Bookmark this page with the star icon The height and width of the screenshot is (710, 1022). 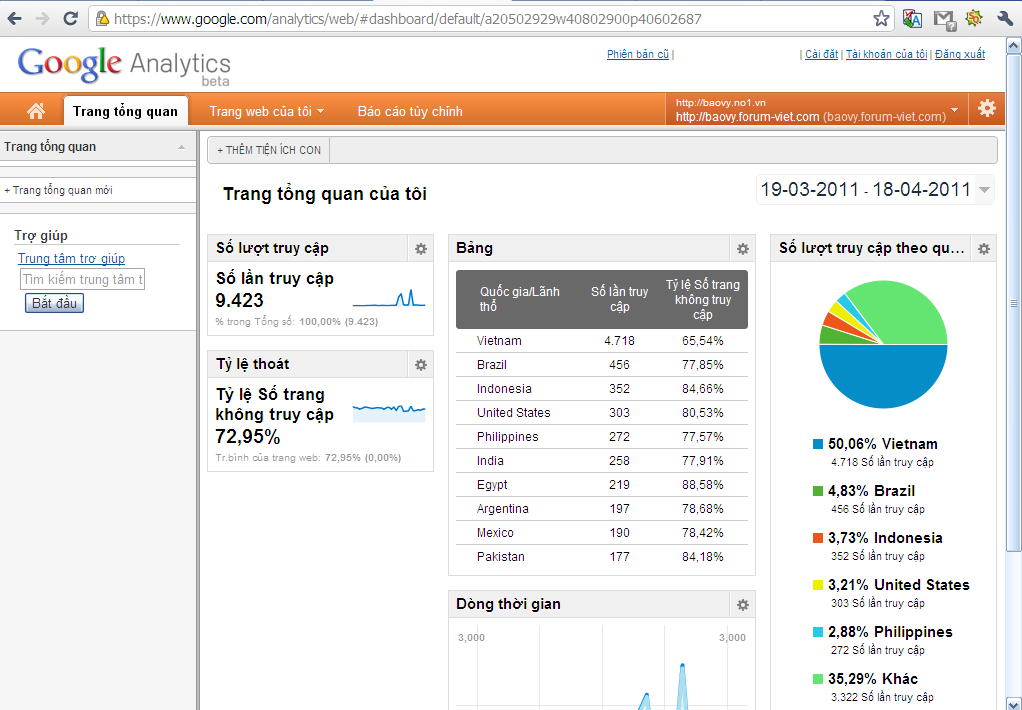coord(881,19)
